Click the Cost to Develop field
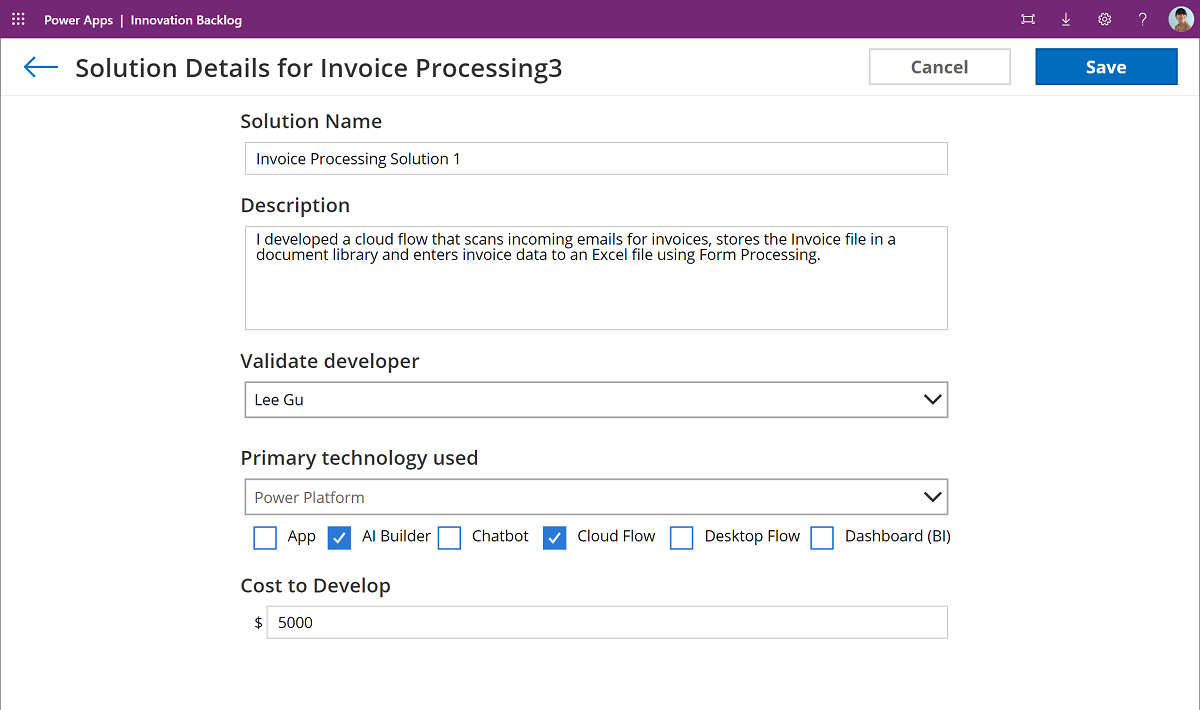 [x=607, y=622]
